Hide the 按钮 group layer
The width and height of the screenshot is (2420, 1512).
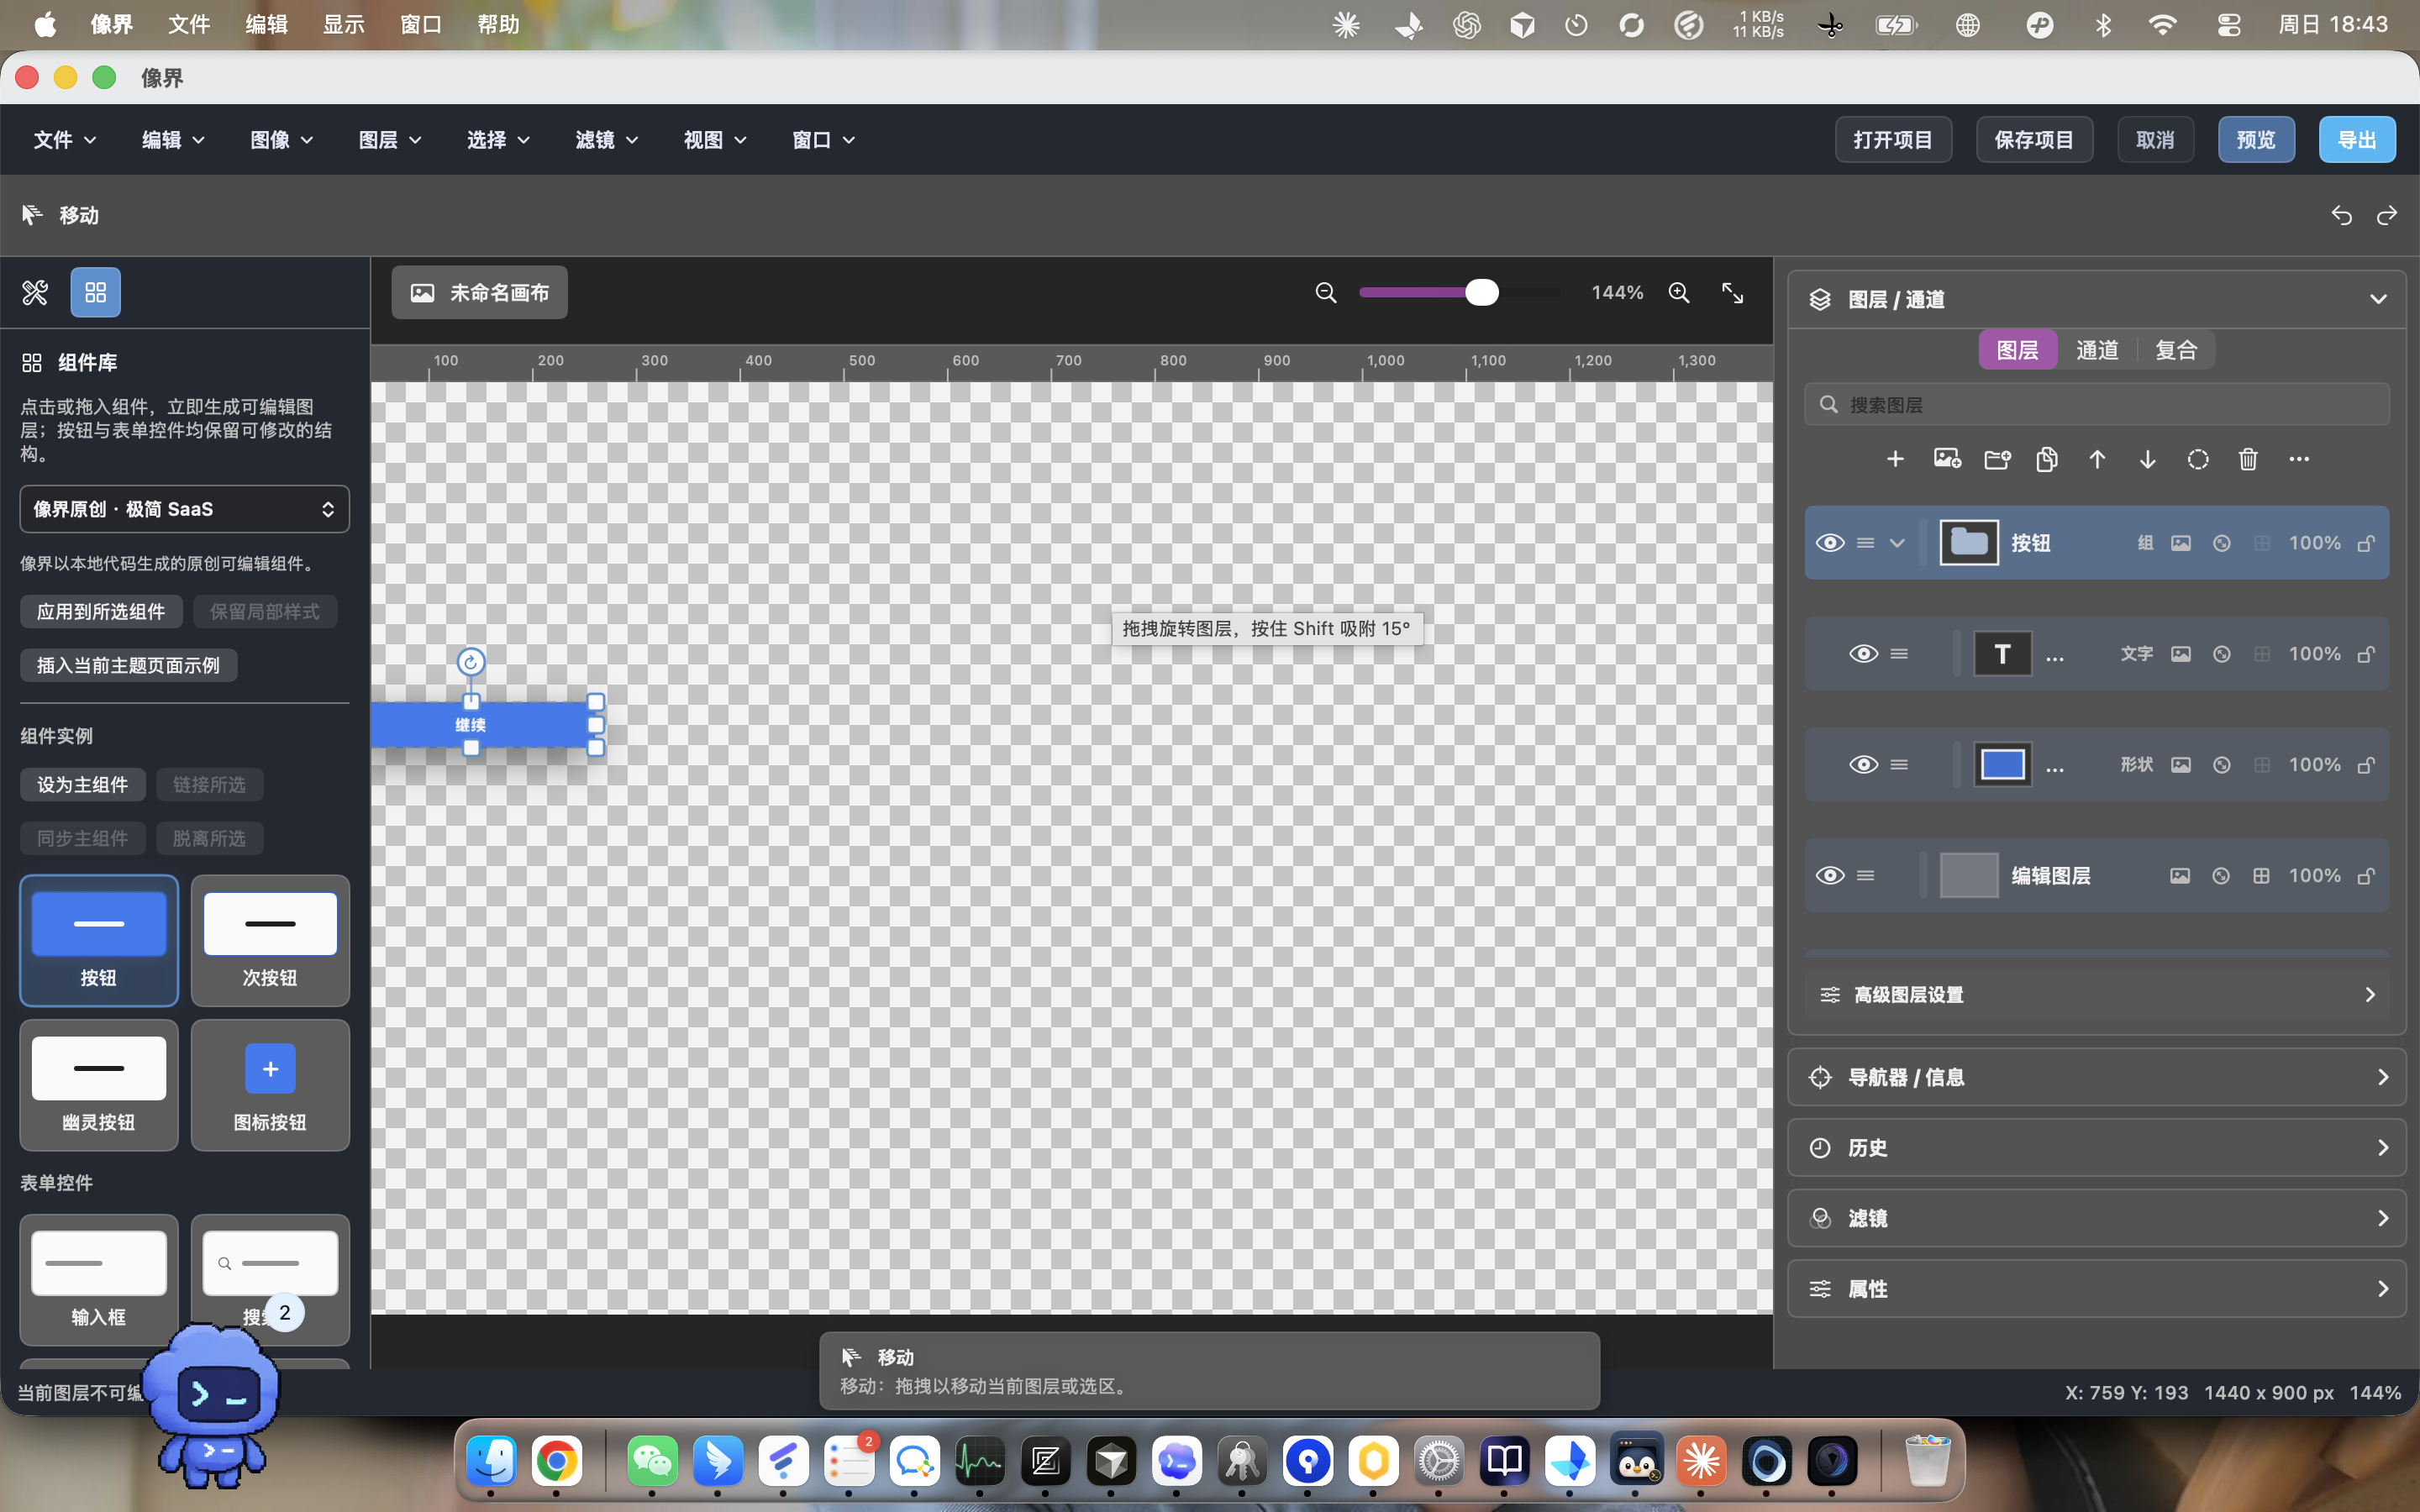(1830, 543)
